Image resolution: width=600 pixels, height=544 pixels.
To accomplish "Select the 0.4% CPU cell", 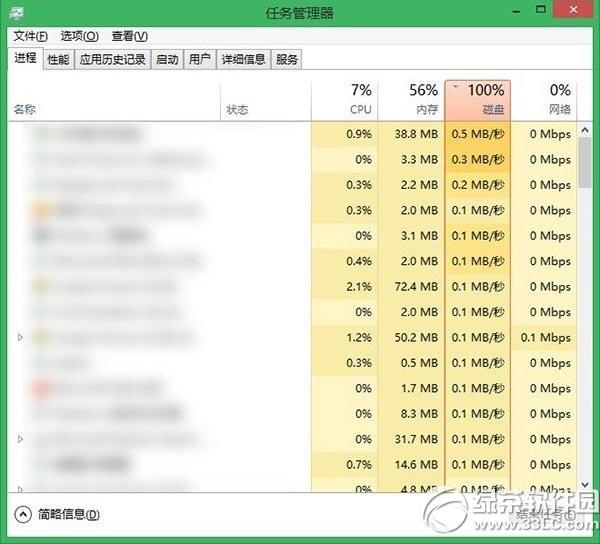I will coord(344,261).
